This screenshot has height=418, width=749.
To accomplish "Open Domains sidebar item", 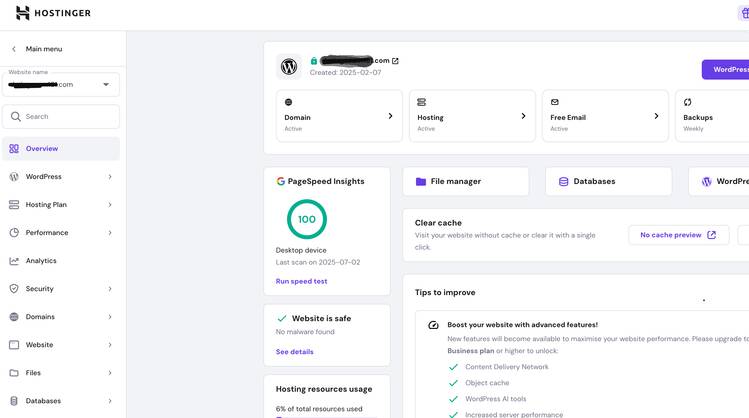I will [x=61, y=317].
